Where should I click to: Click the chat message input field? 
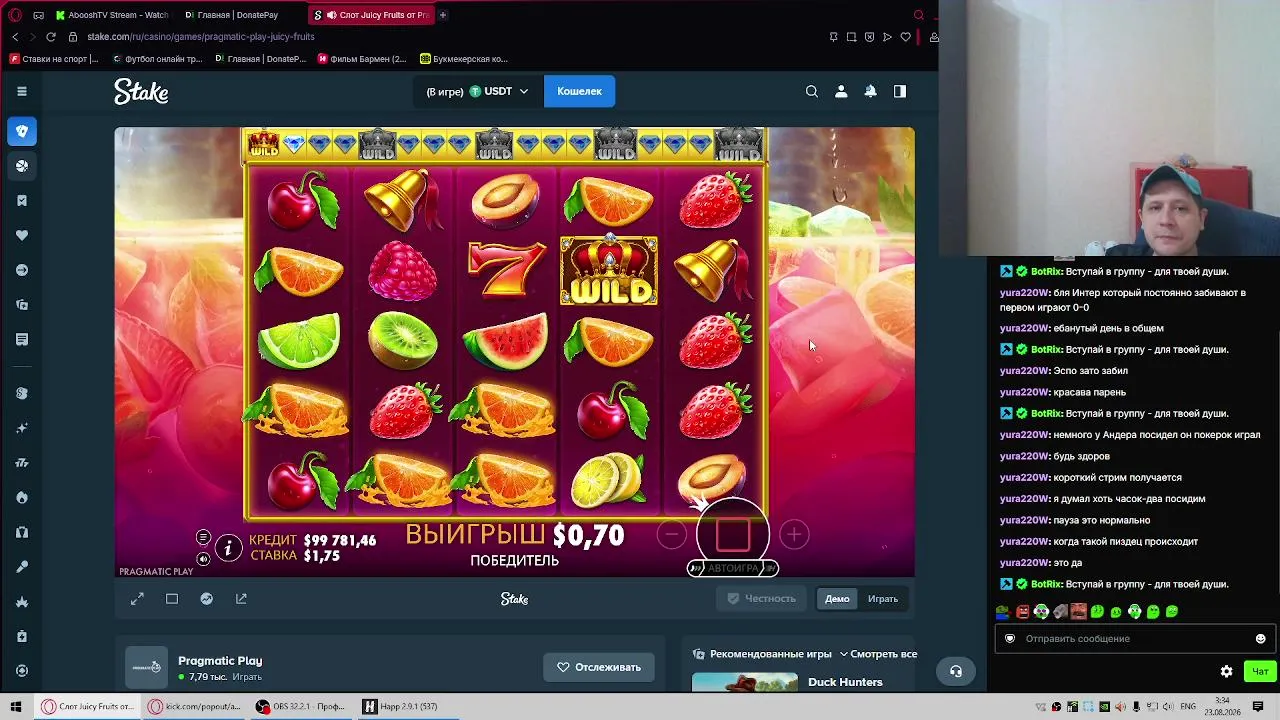(x=1134, y=638)
